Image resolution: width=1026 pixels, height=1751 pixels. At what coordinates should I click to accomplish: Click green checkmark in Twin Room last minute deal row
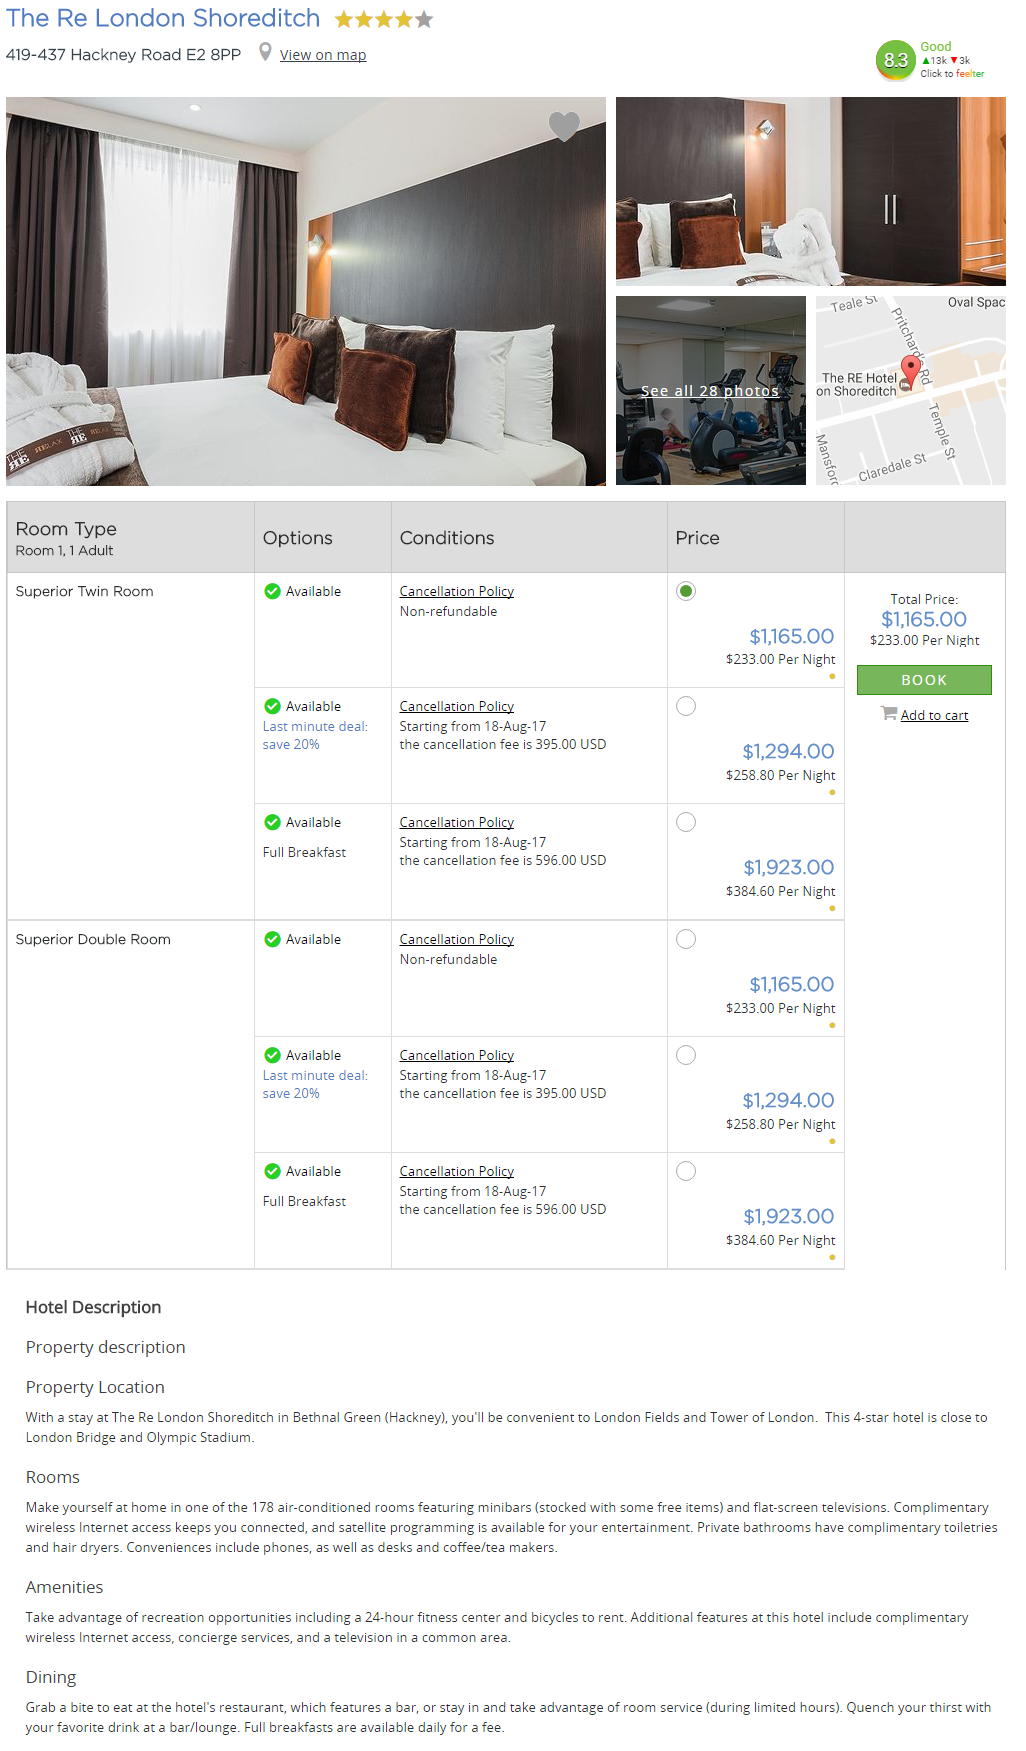click(x=272, y=706)
